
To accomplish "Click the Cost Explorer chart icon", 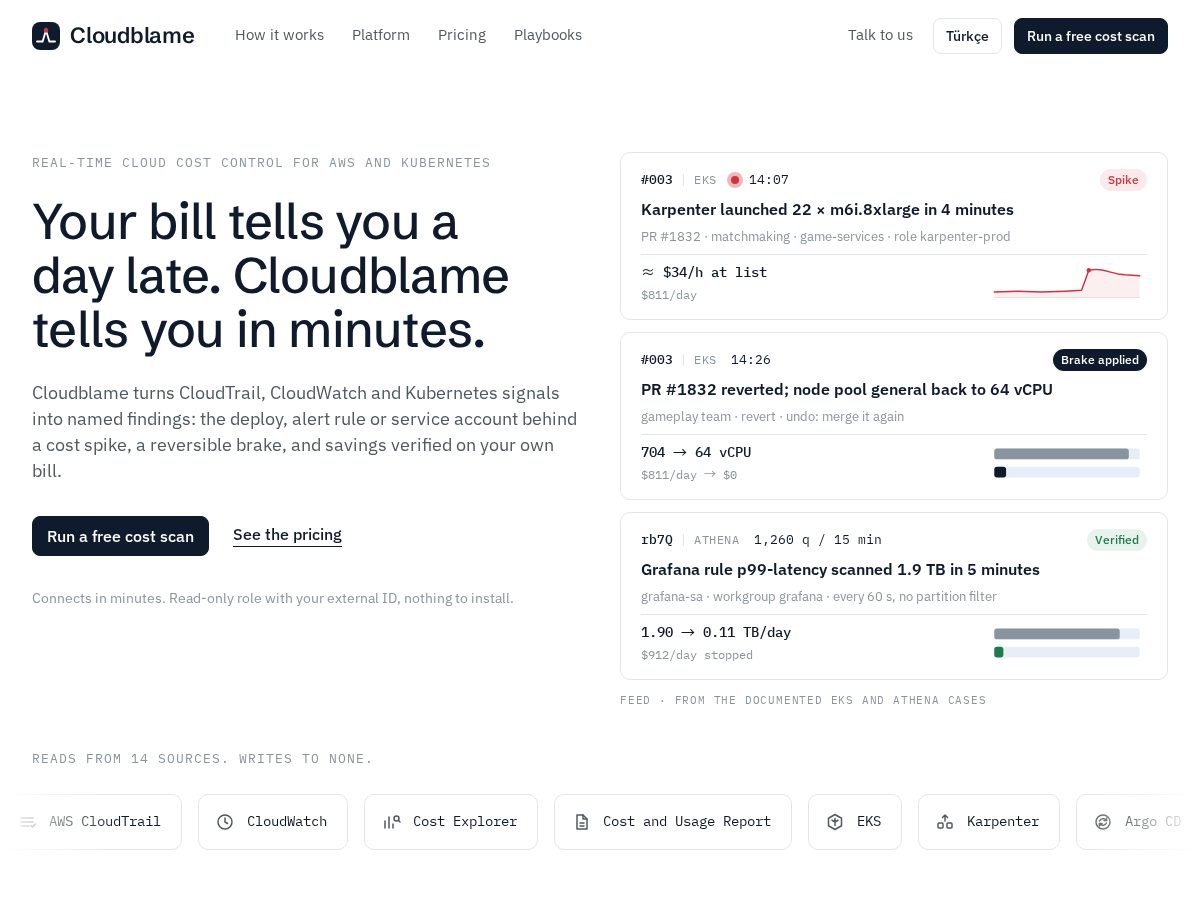I will (x=391, y=822).
